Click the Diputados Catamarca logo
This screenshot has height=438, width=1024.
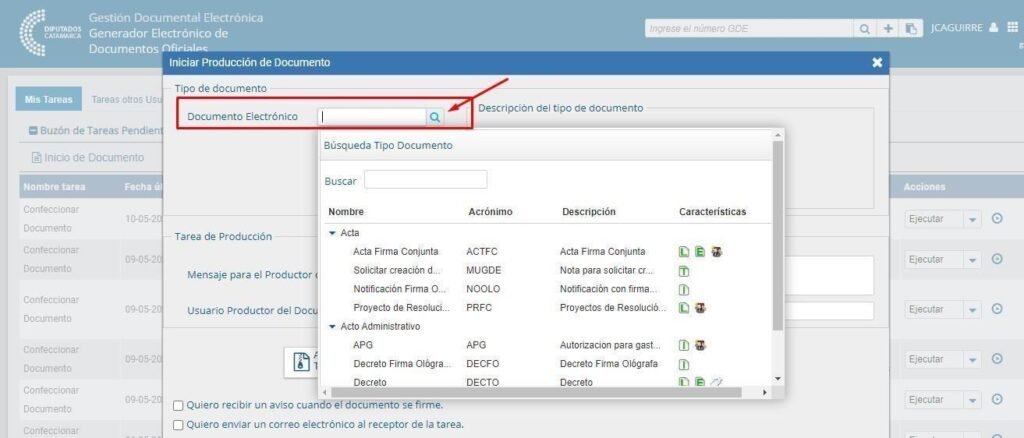(51, 33)
